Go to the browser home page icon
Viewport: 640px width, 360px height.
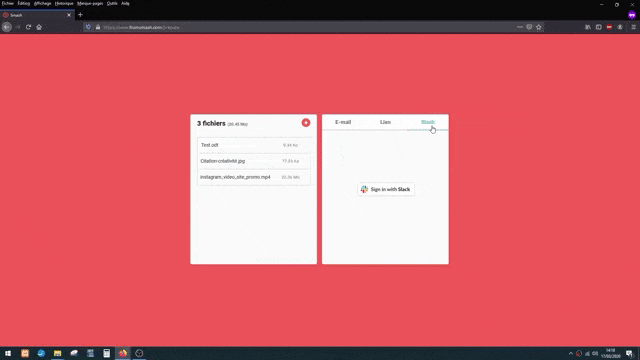pyautogui.click(x=39, y=27)
